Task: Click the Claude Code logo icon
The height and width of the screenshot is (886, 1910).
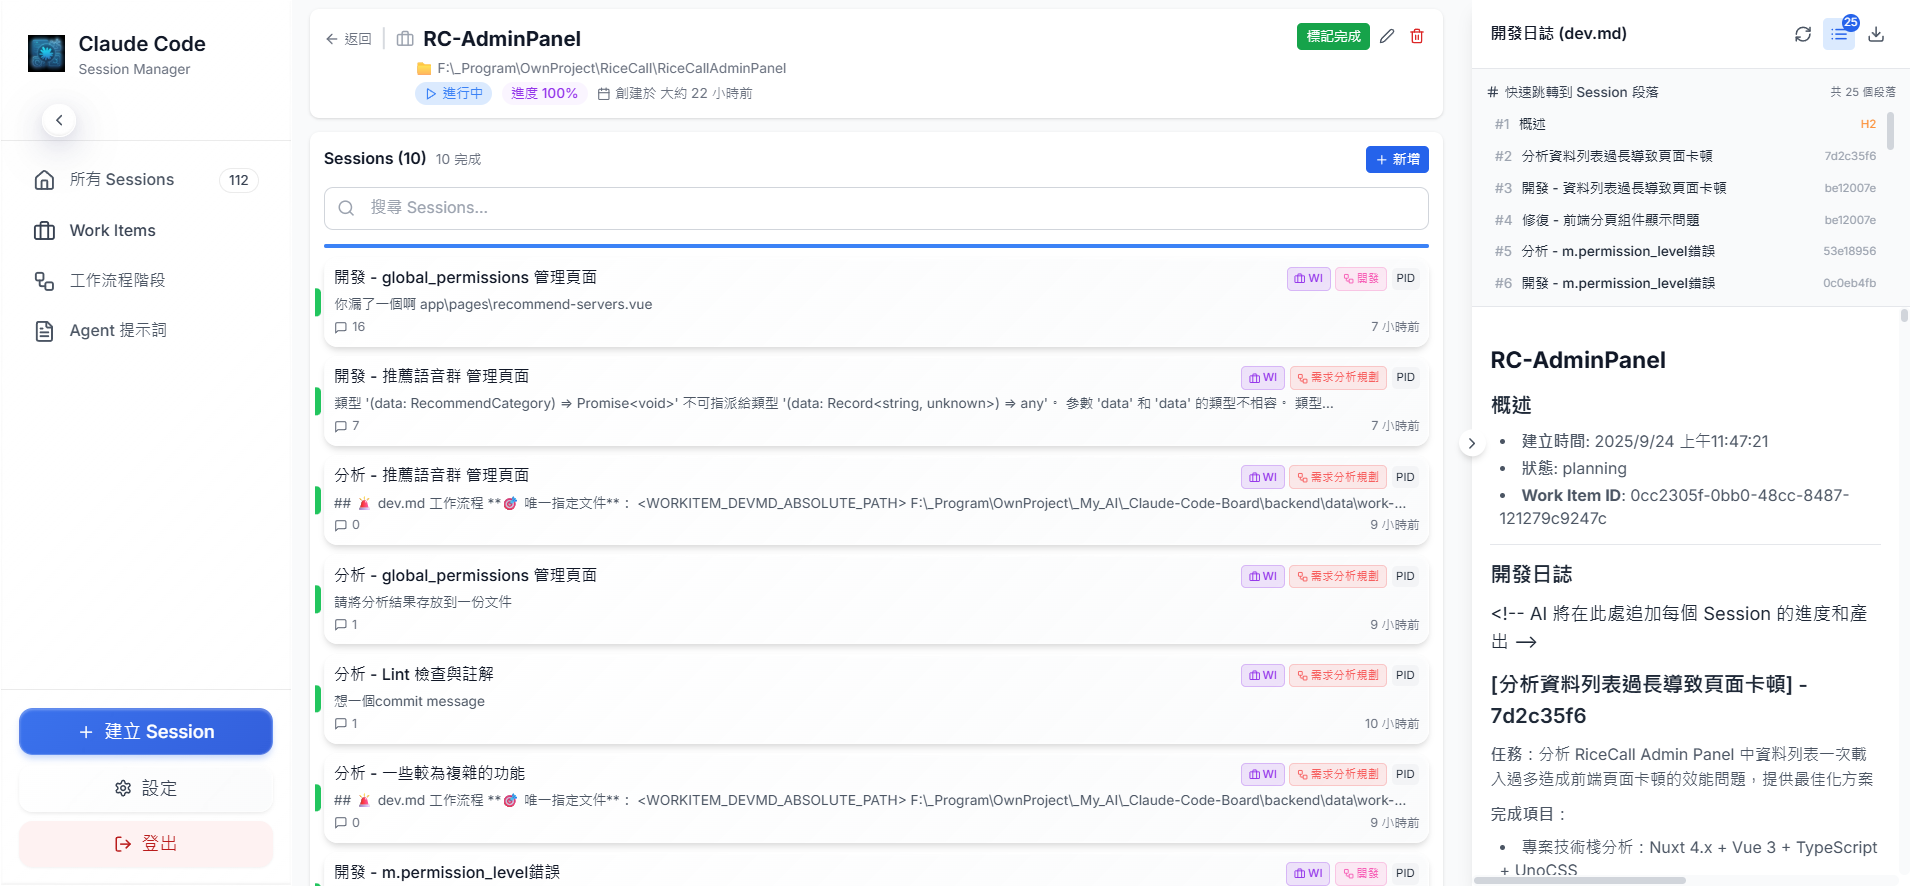Action: (47, 54)
